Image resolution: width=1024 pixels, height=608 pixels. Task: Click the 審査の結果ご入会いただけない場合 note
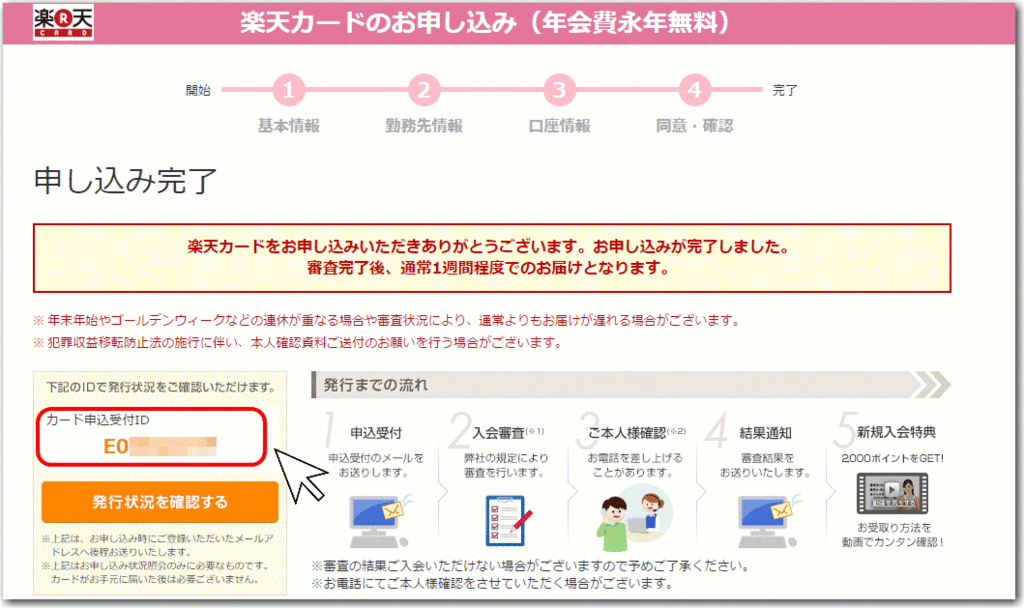530,566
